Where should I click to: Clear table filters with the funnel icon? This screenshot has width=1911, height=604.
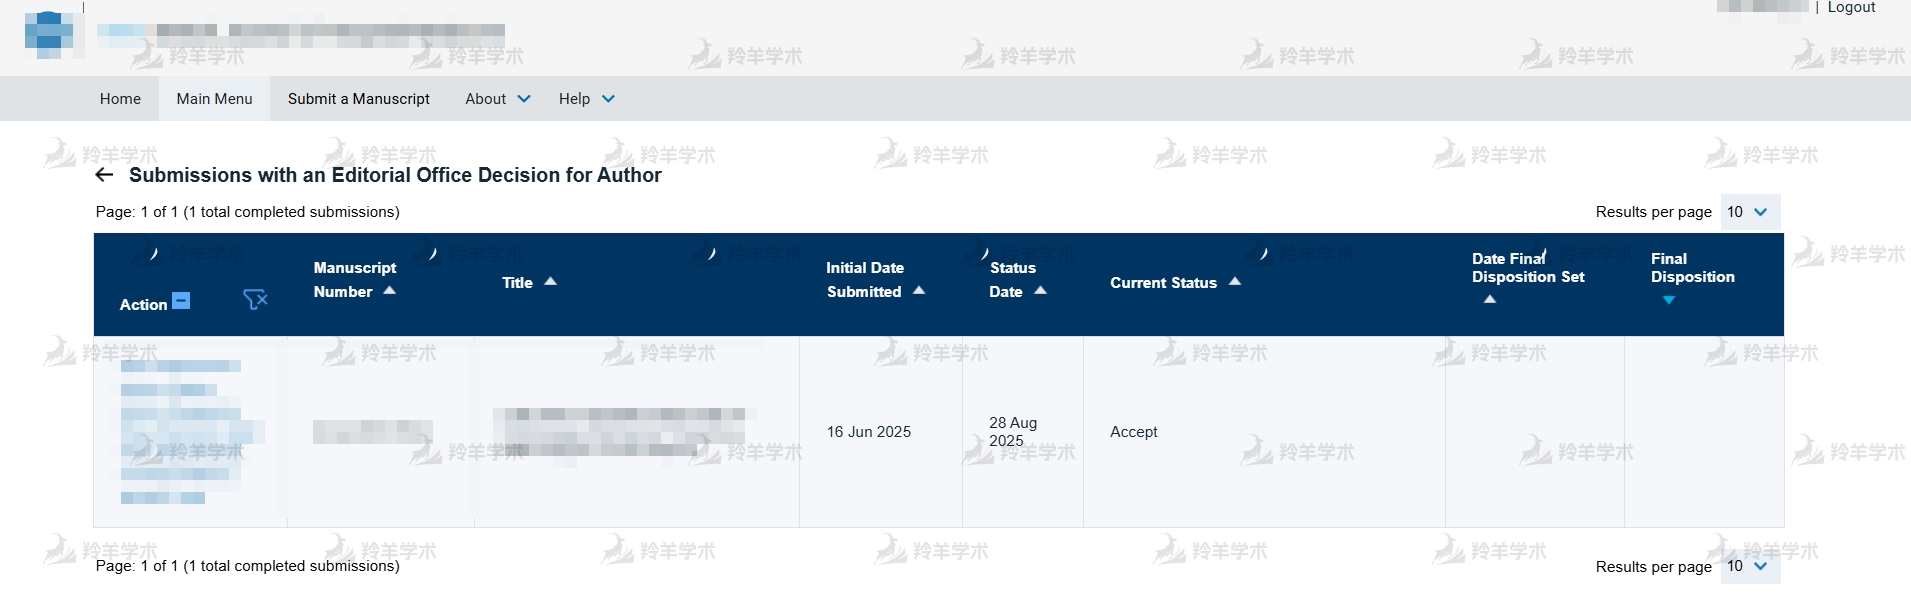255,300
